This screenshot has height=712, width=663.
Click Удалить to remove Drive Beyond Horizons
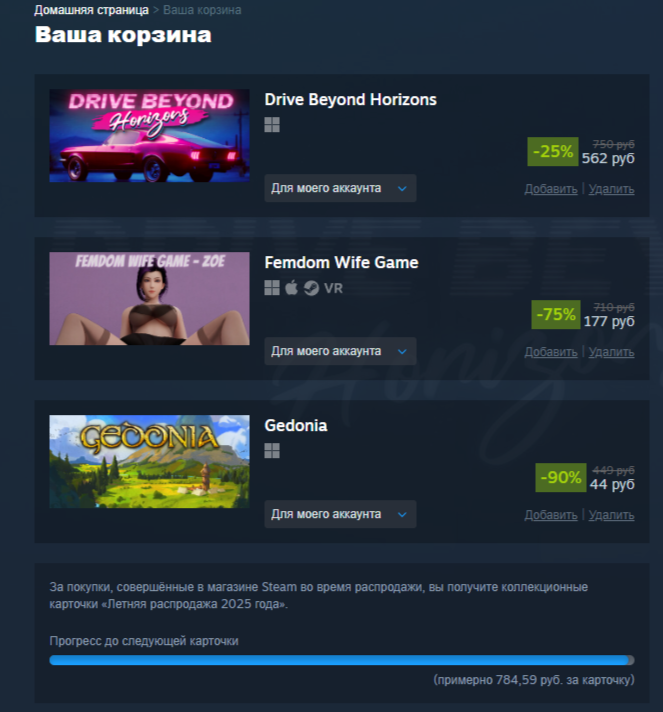coord(611,189)
